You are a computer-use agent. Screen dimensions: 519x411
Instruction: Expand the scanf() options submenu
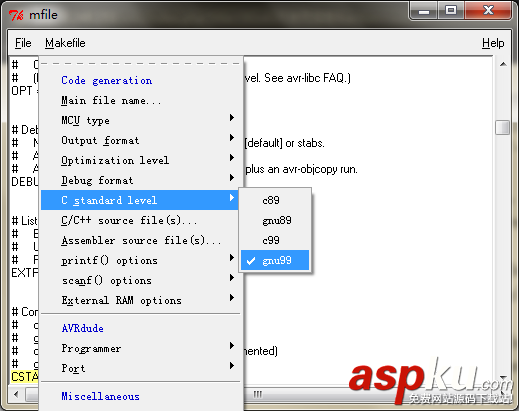point(140,280)
